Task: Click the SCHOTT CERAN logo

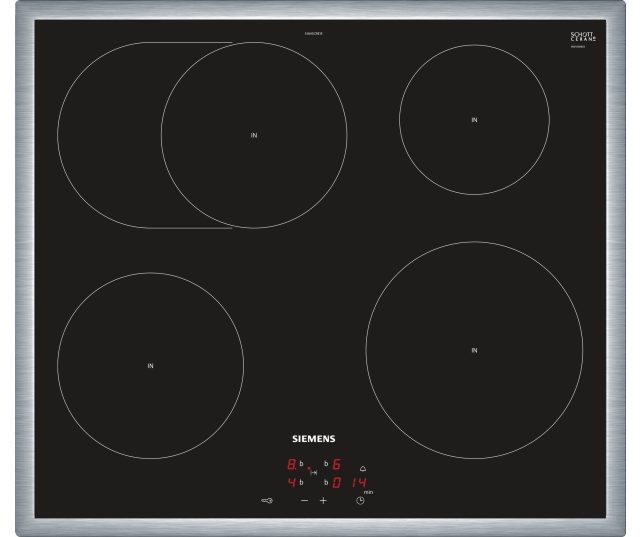Action: 583,37
